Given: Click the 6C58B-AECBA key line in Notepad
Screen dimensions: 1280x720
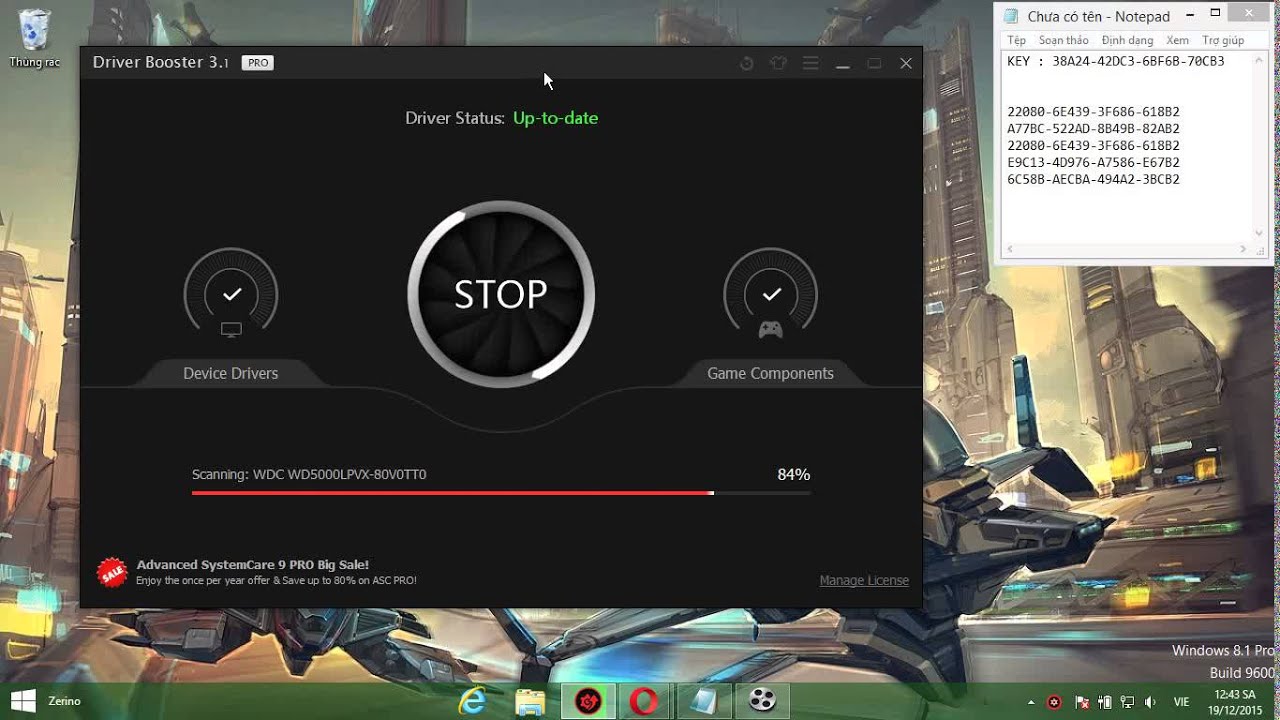Looking at the screenshot, I should 1093,180.
